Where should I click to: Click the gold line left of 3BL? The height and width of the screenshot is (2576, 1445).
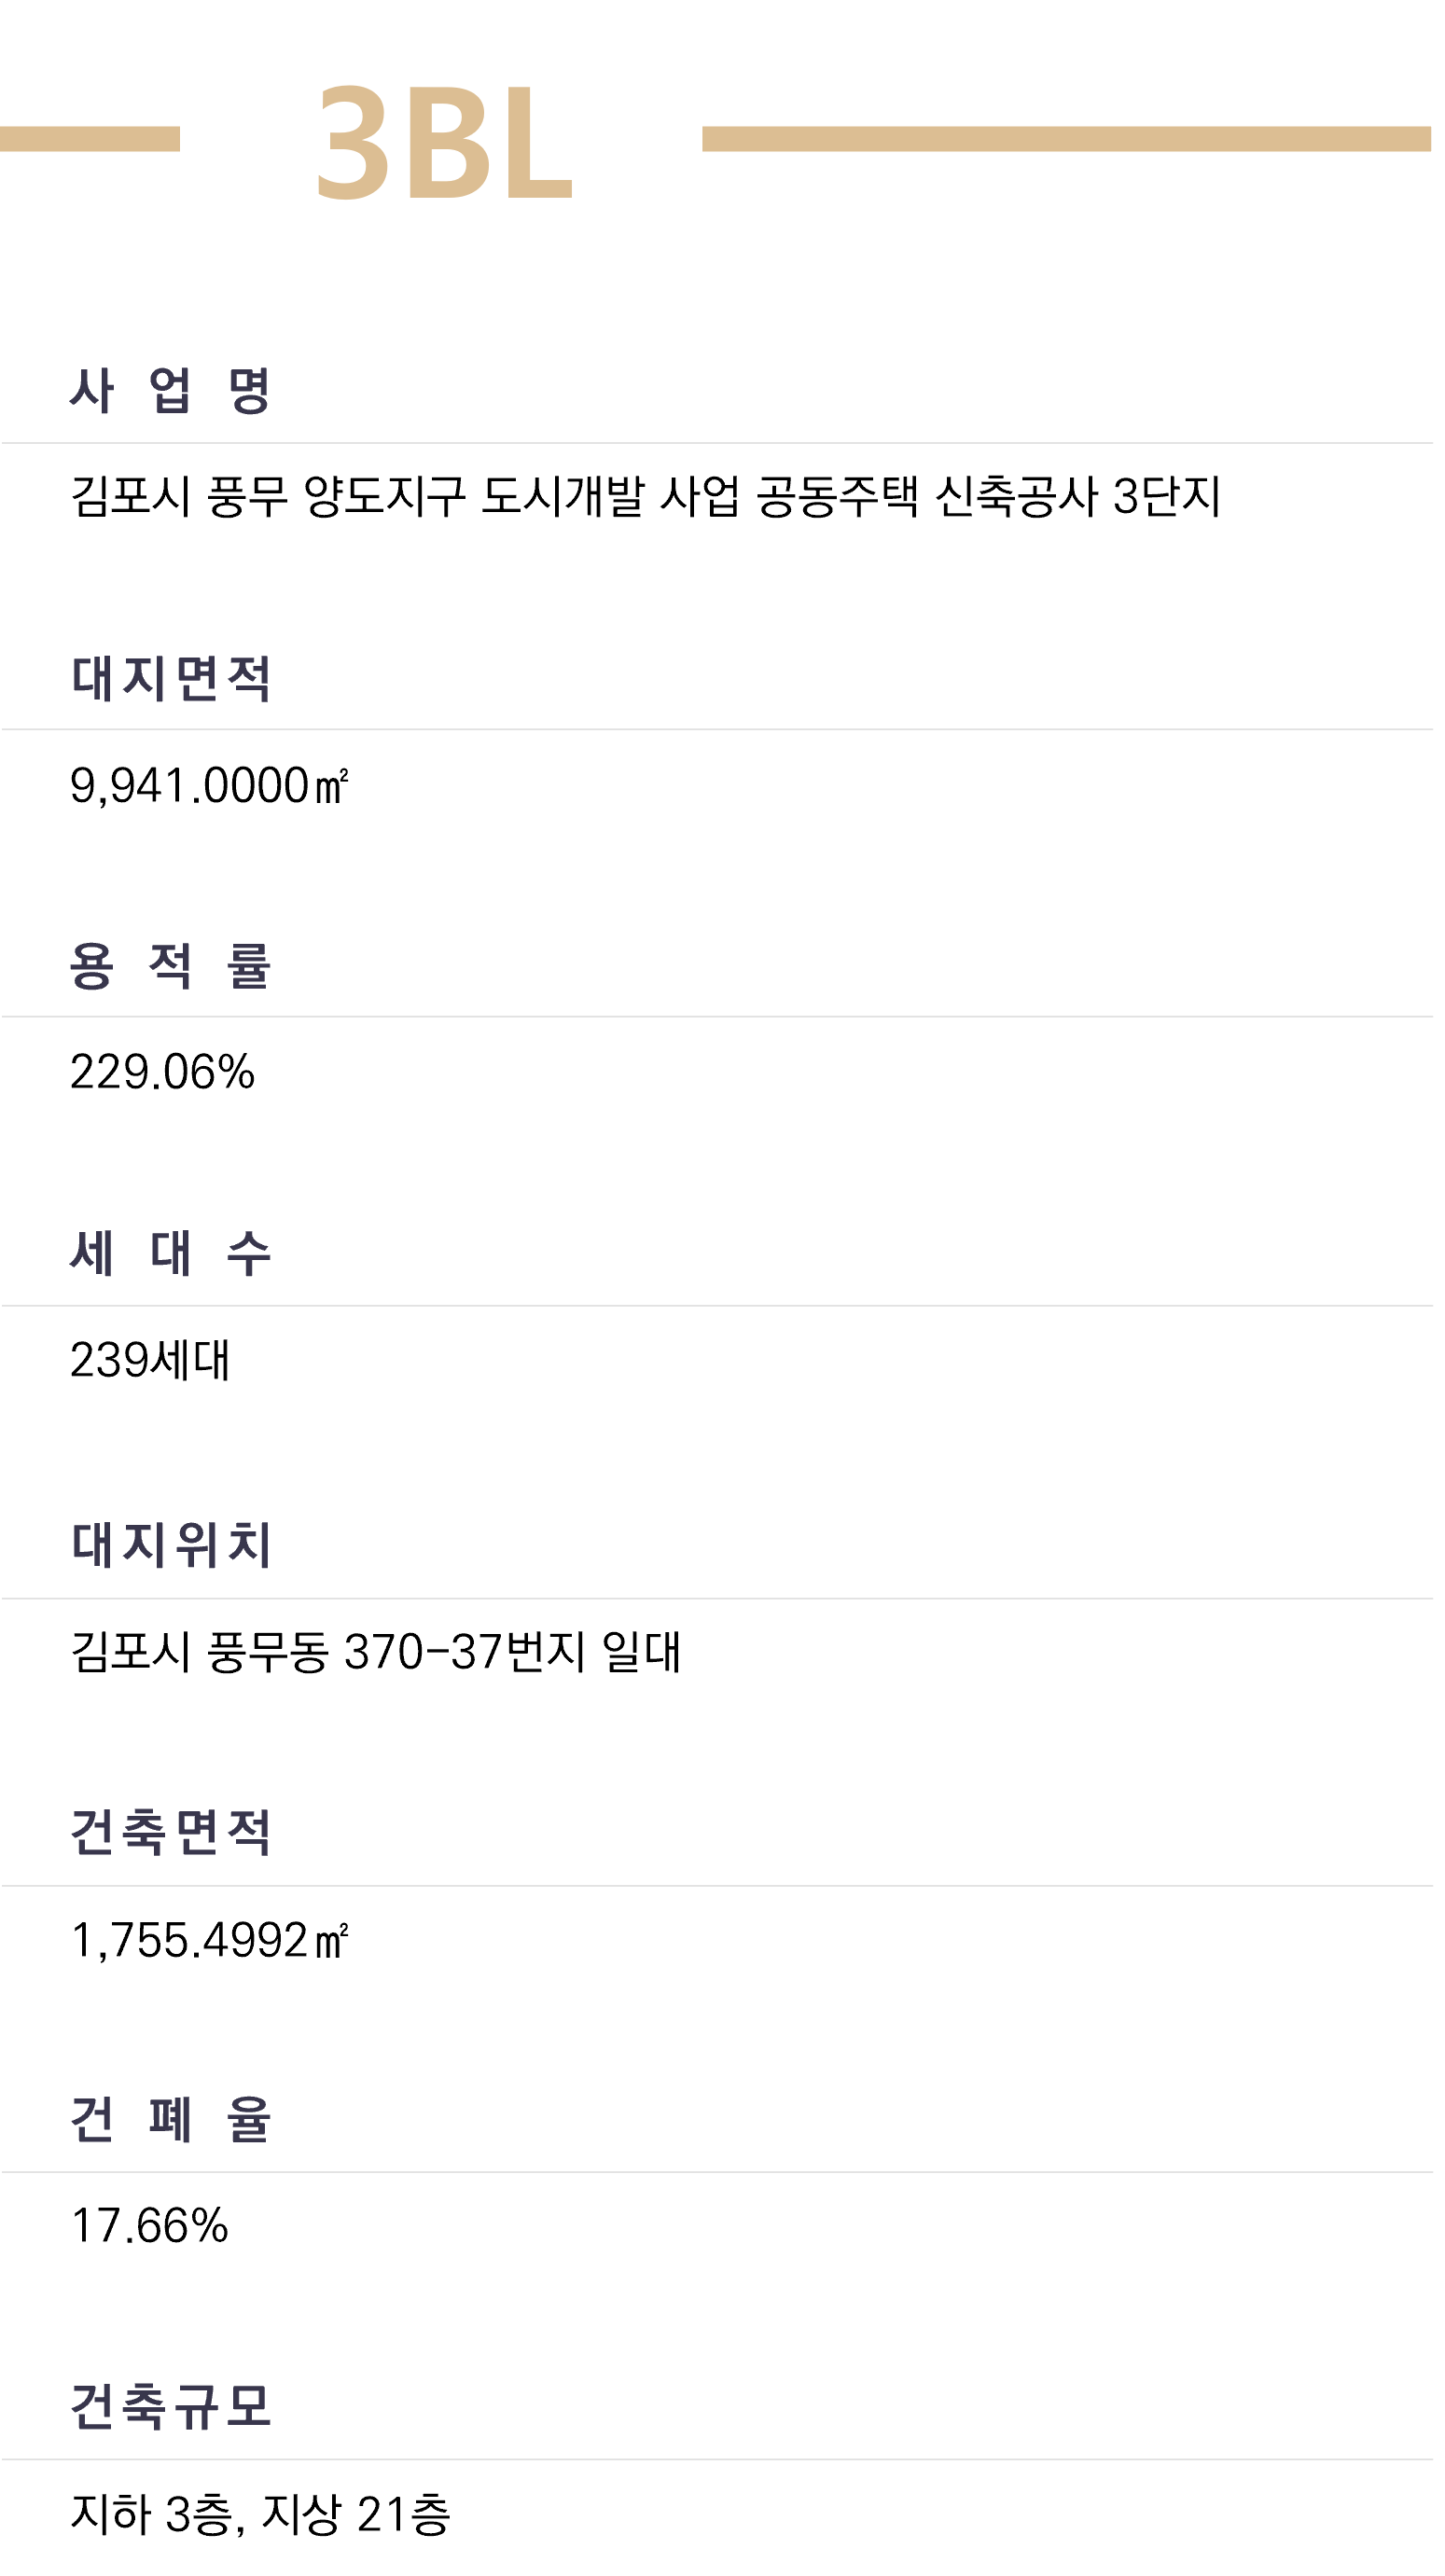(89, 139)
